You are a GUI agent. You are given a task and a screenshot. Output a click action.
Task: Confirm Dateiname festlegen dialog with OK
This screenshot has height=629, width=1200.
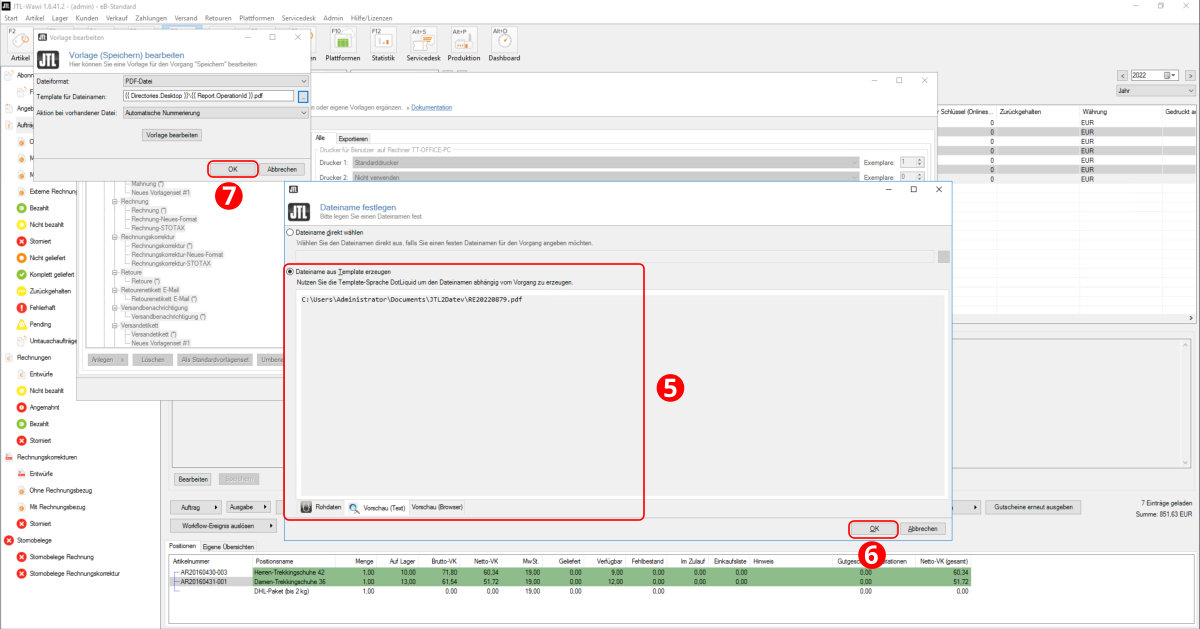[873, 528]
